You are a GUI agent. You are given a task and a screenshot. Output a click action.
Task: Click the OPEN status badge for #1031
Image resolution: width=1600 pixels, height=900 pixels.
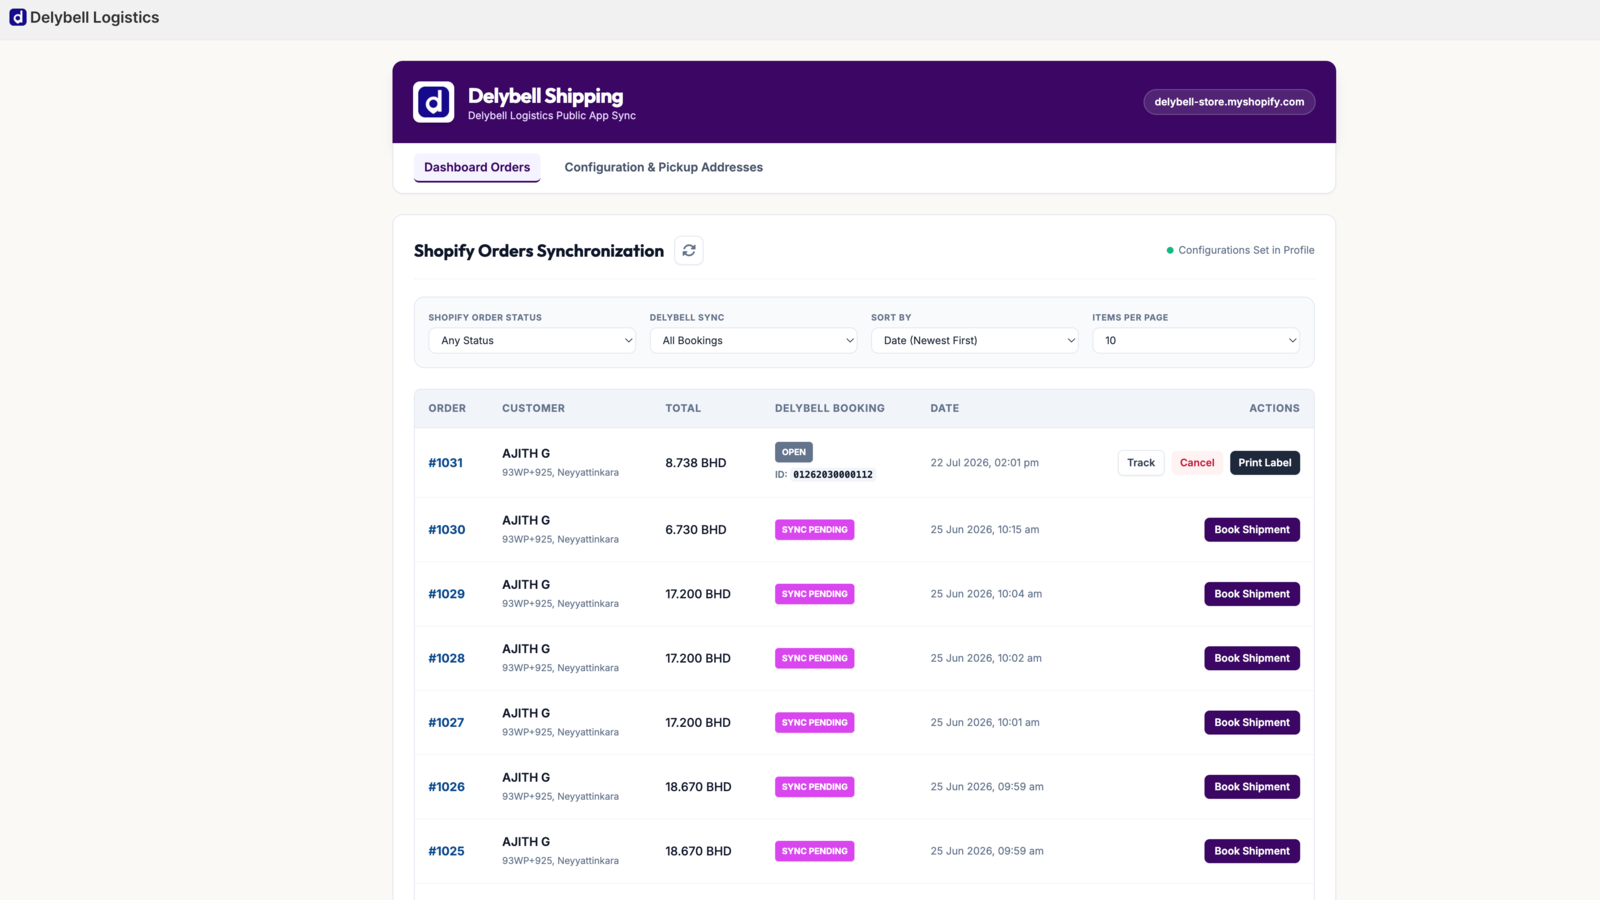coord(794,452)
